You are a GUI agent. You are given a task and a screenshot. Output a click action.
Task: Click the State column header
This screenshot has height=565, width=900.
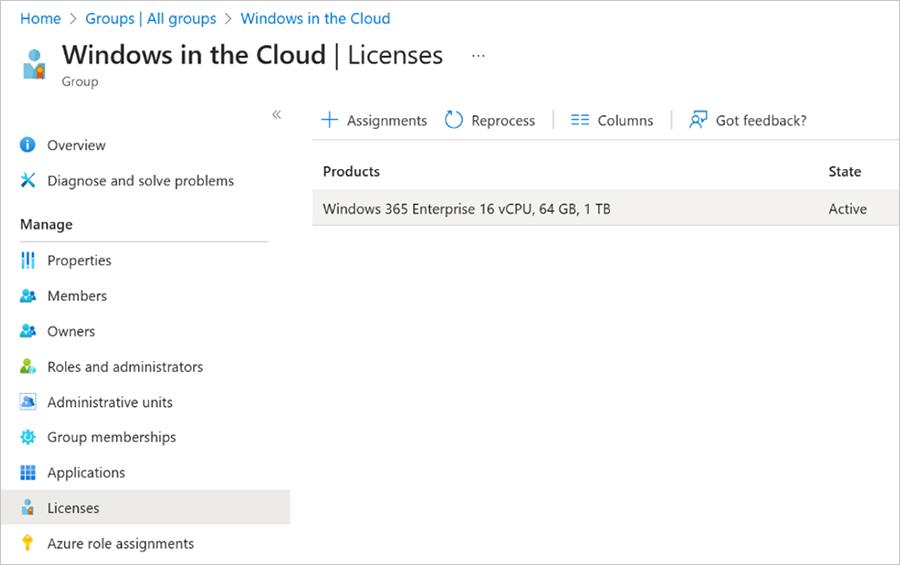[844, 172]
